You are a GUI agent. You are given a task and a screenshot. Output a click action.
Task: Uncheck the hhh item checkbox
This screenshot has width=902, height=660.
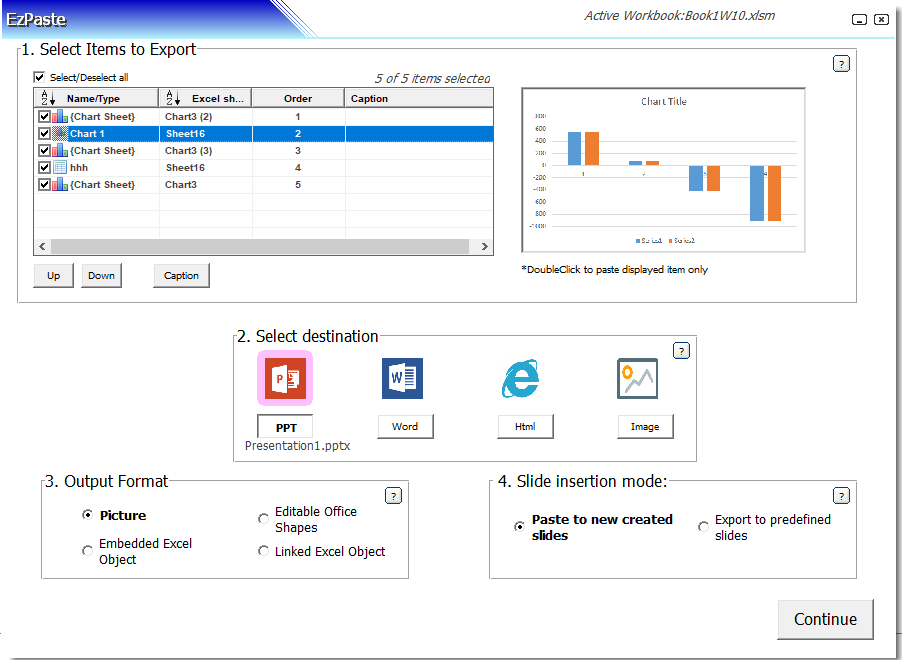(x=44, y=167)
